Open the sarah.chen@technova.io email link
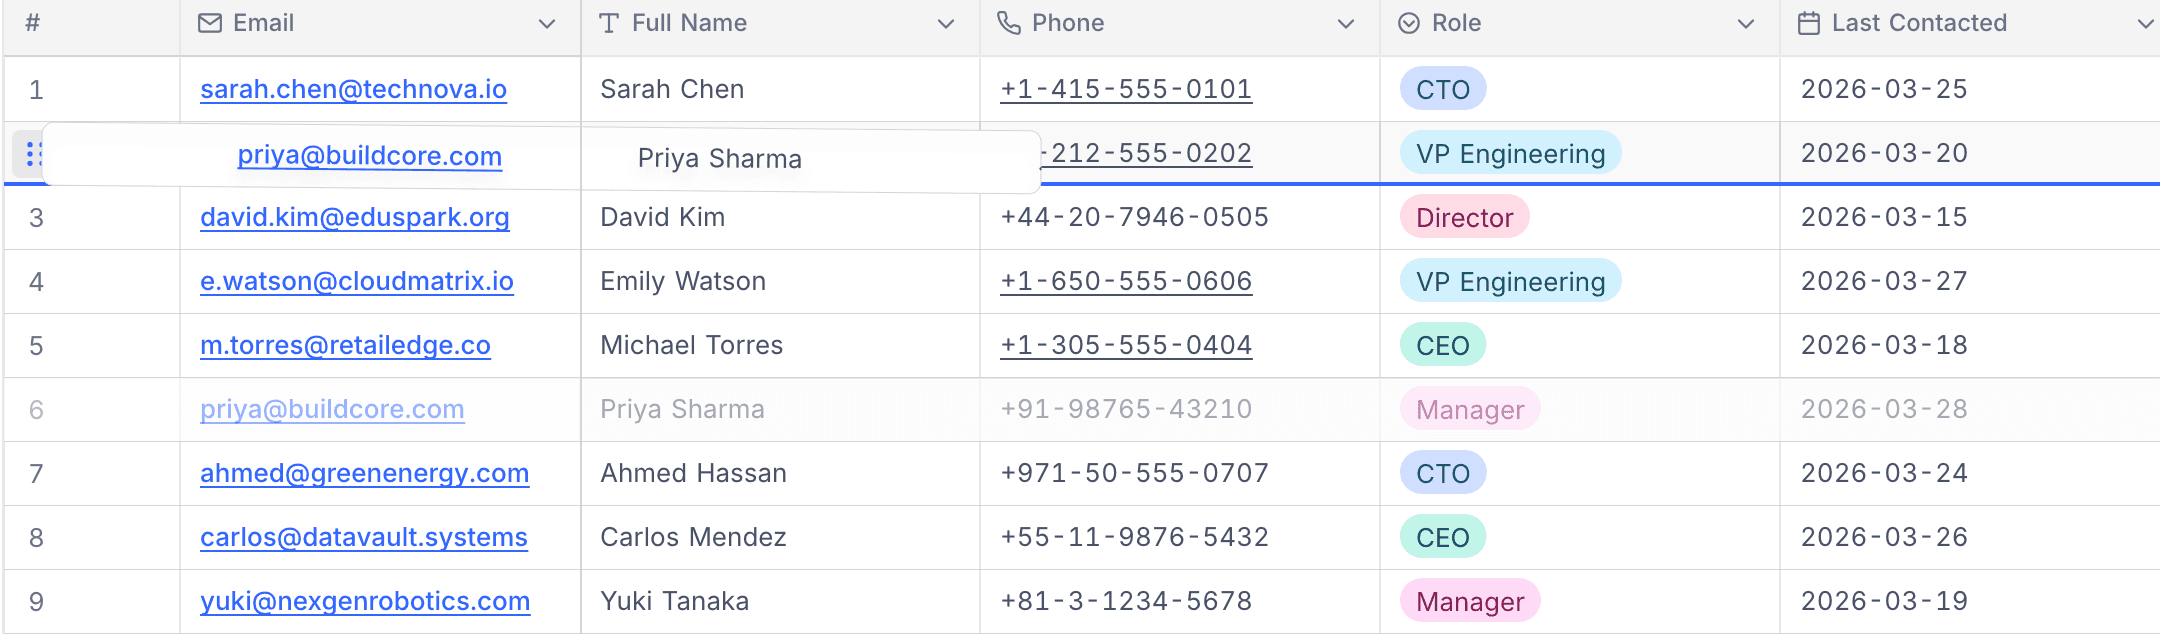 353,89
